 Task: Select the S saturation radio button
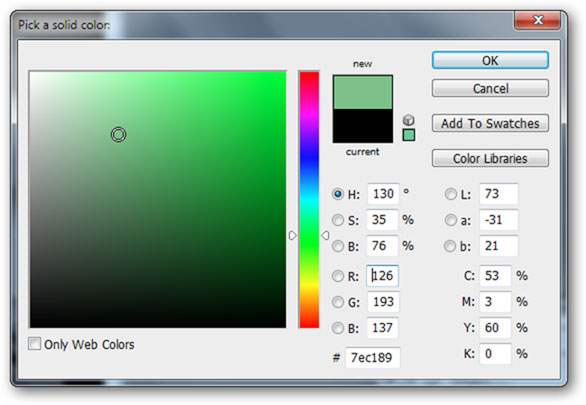(338, 220)
